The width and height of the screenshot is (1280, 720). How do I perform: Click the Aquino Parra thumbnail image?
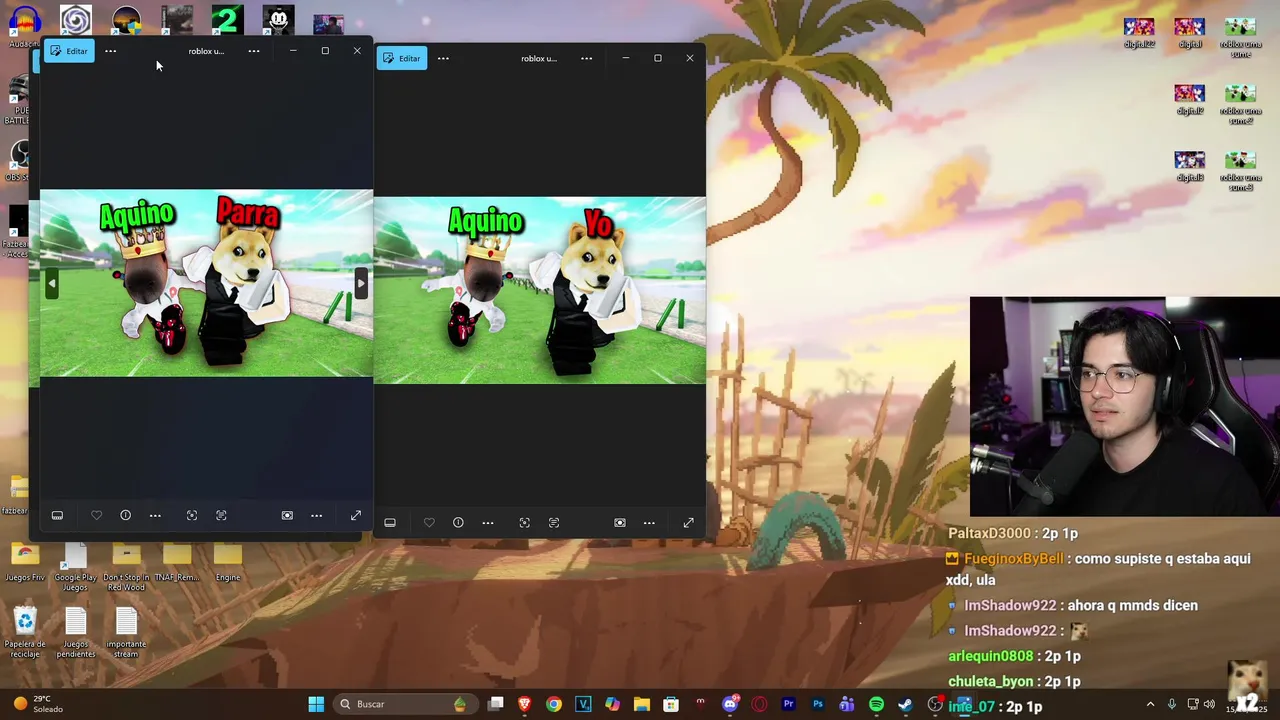206,283
